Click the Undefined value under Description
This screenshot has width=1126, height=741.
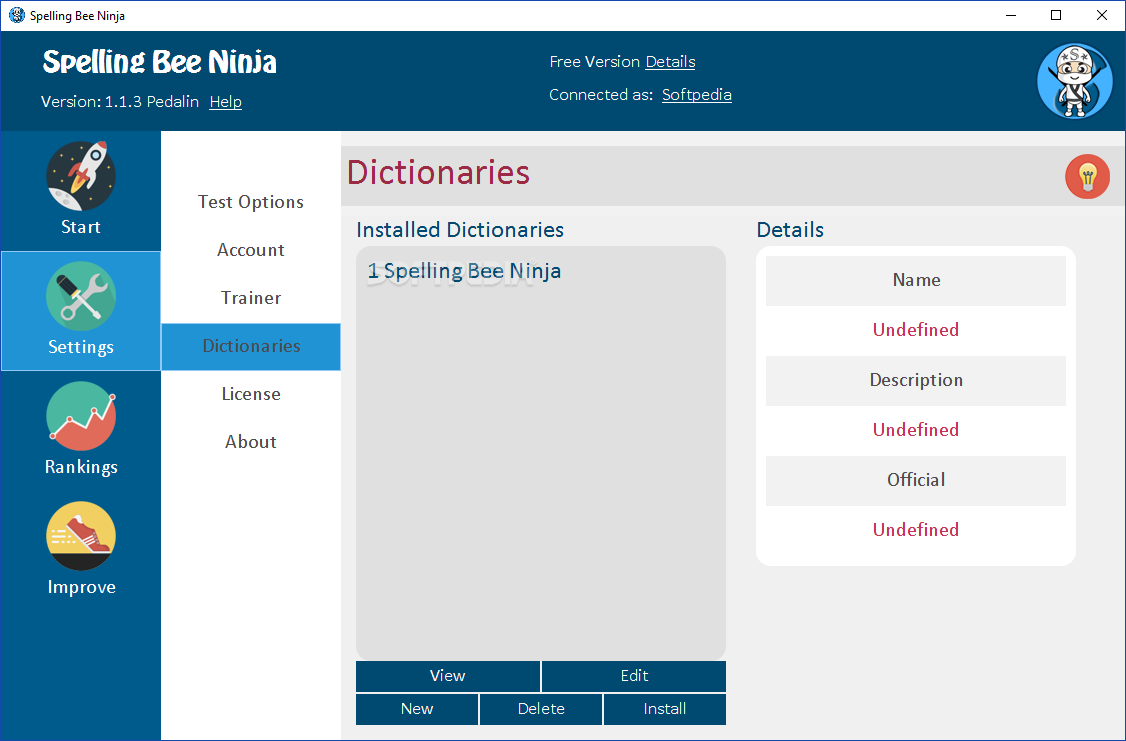pyautogui.click(x=916, y=430)
